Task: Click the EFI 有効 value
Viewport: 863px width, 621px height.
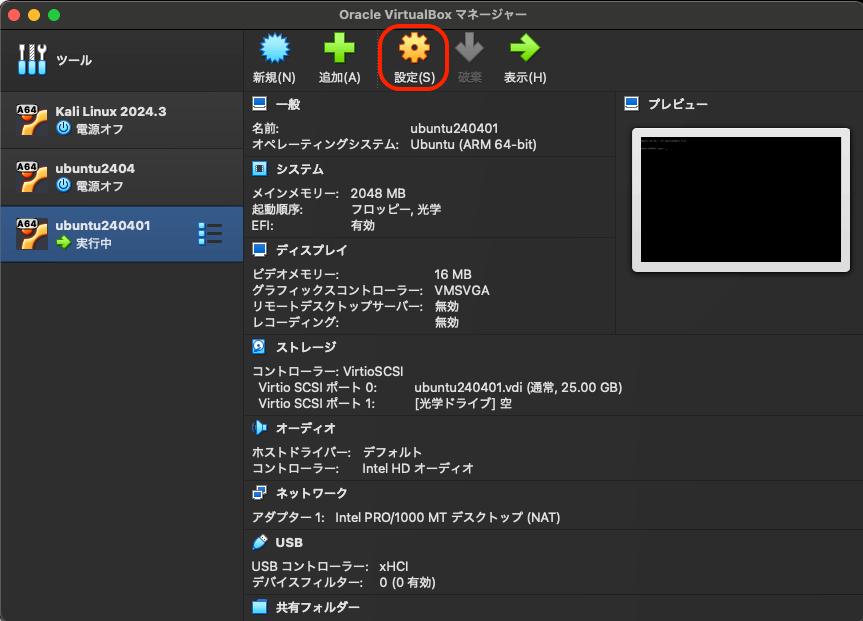Action: point(363,225)
